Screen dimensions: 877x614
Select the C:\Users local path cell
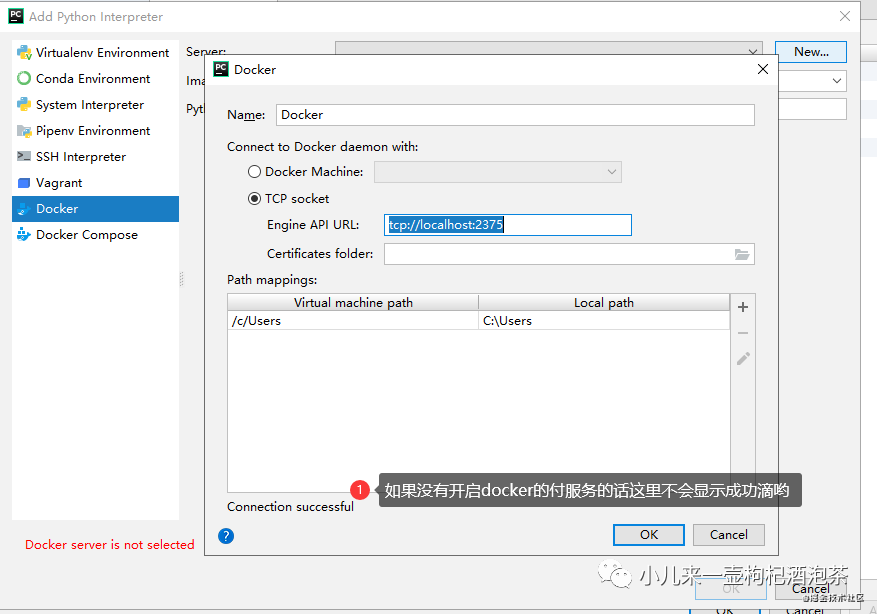(604, 320)
